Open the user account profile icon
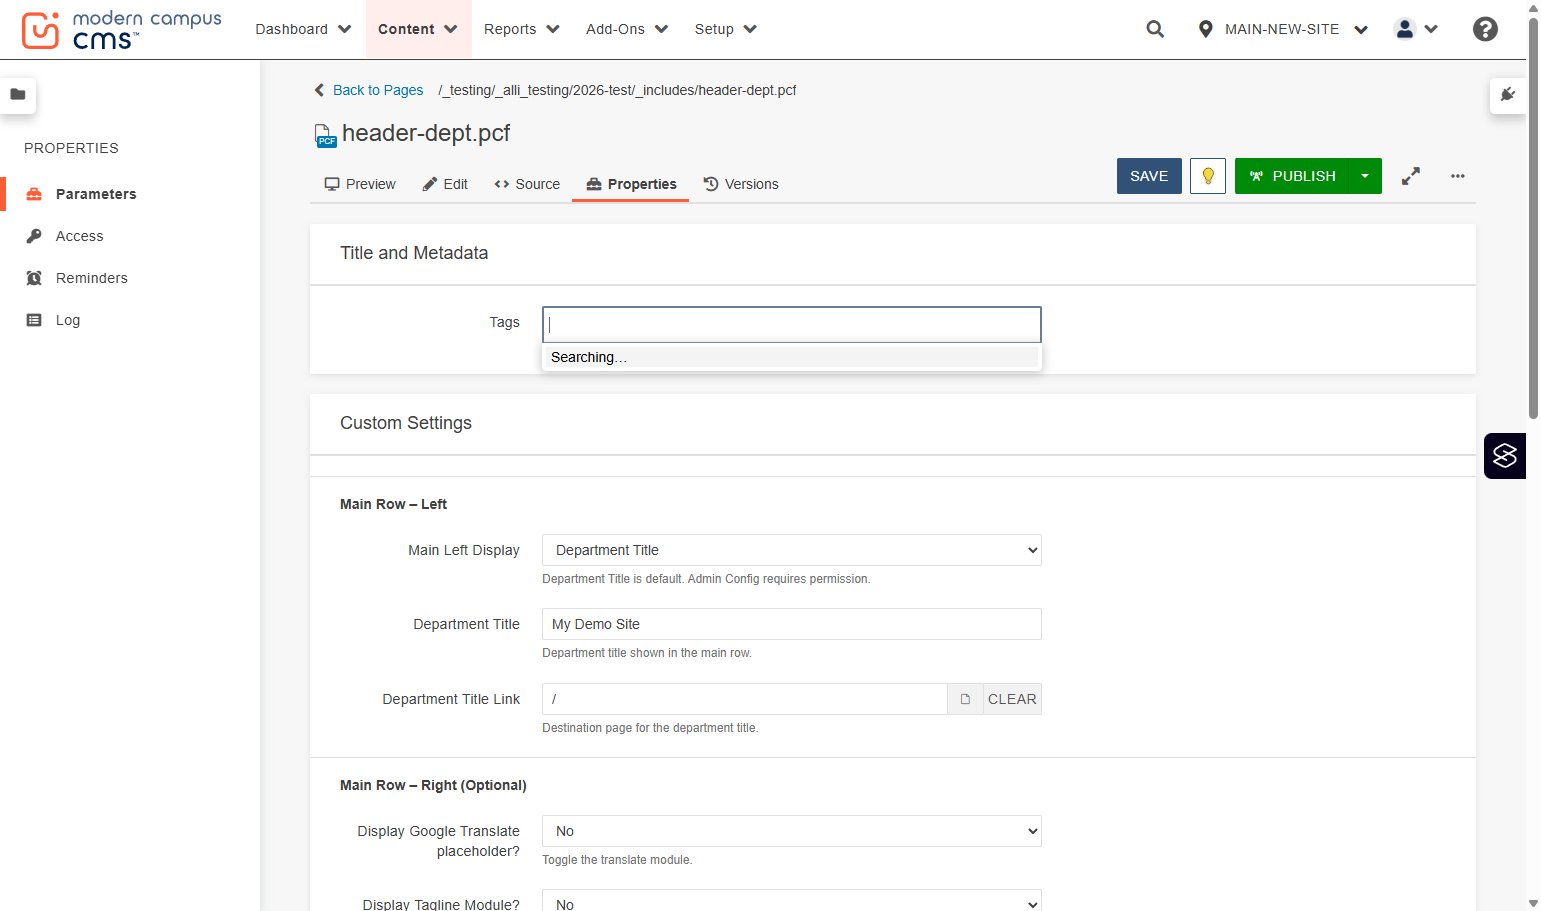 pyautogui.click(x=1405, y=29)
